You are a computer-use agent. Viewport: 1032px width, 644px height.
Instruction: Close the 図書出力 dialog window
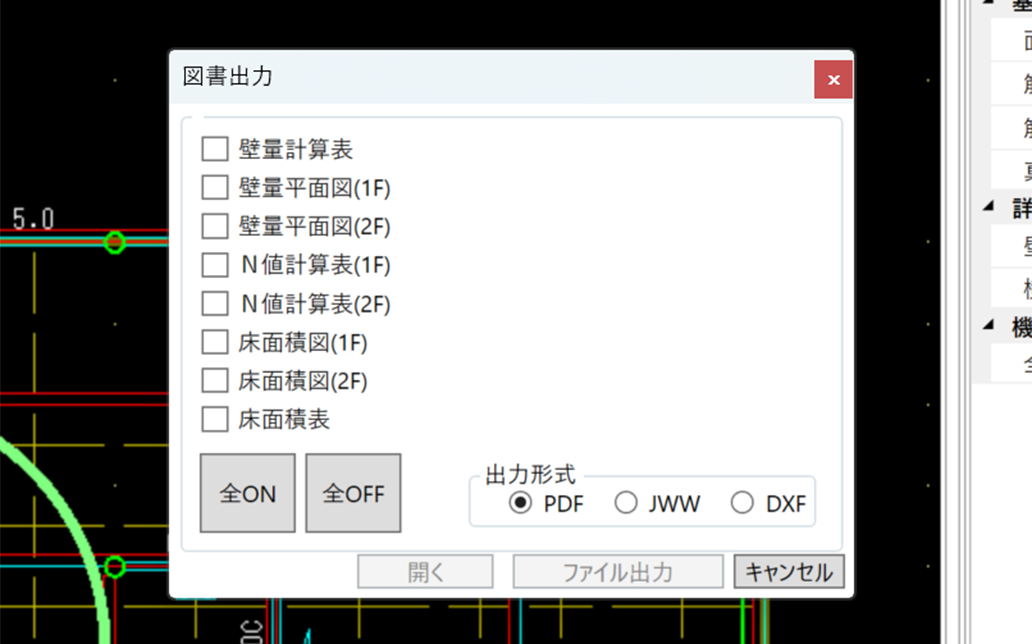(833, 79)
